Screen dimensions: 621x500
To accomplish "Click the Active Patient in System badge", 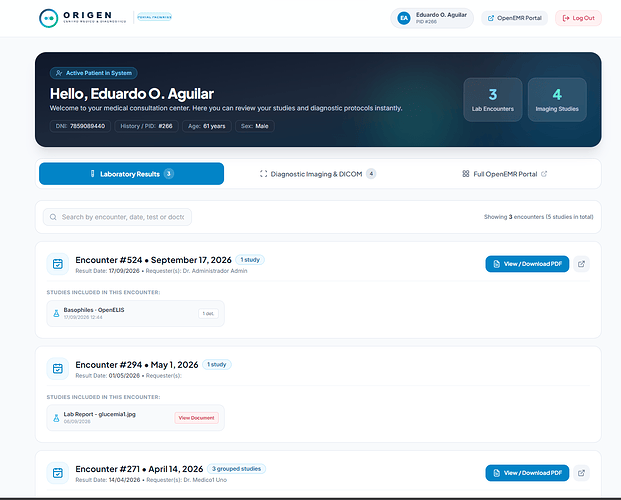I will [94, 73].
